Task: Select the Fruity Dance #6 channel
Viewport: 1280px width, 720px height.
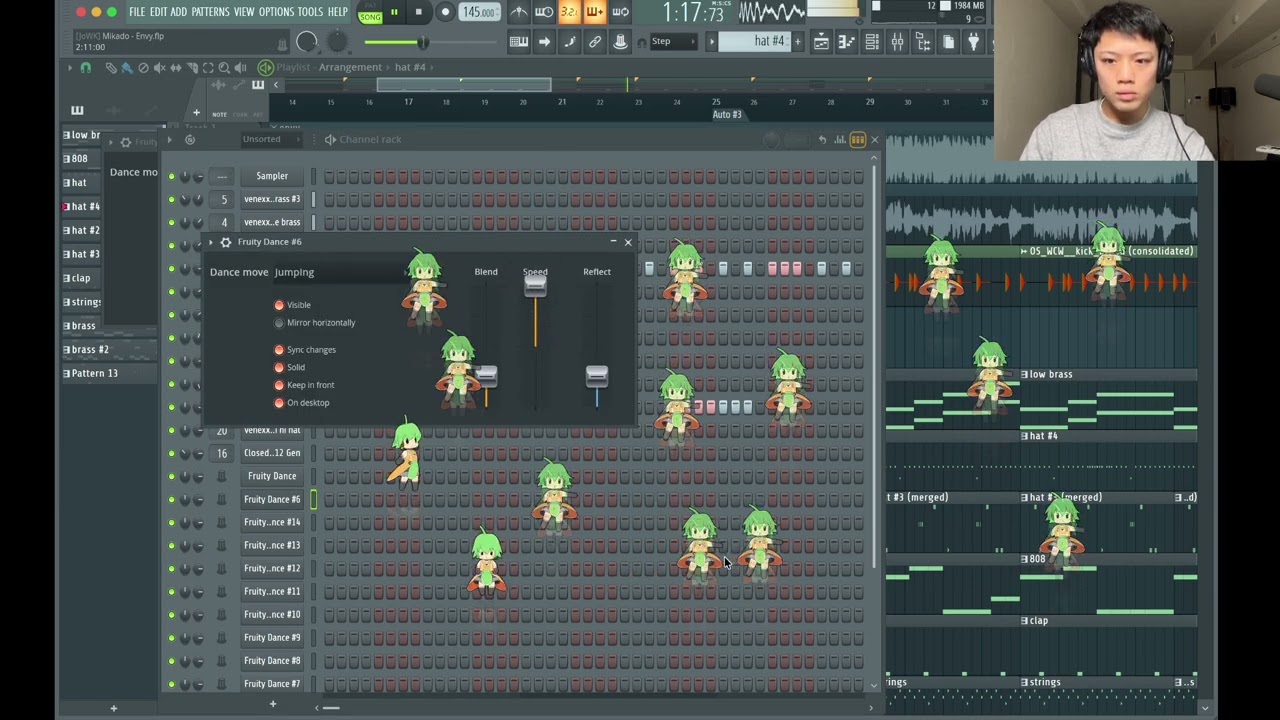Action: tap(272, 499)
